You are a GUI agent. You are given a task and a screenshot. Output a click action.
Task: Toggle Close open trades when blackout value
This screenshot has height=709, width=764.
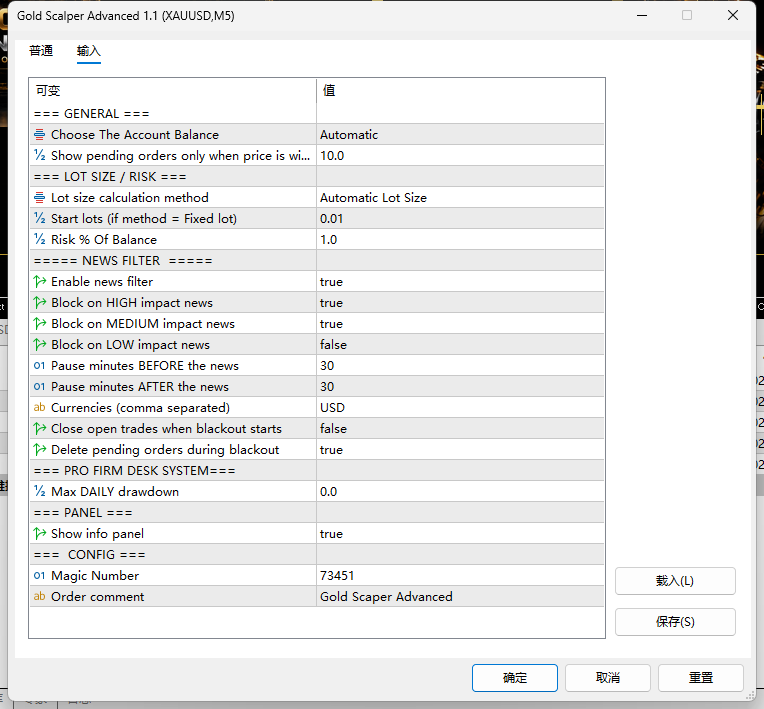point(460,428)
